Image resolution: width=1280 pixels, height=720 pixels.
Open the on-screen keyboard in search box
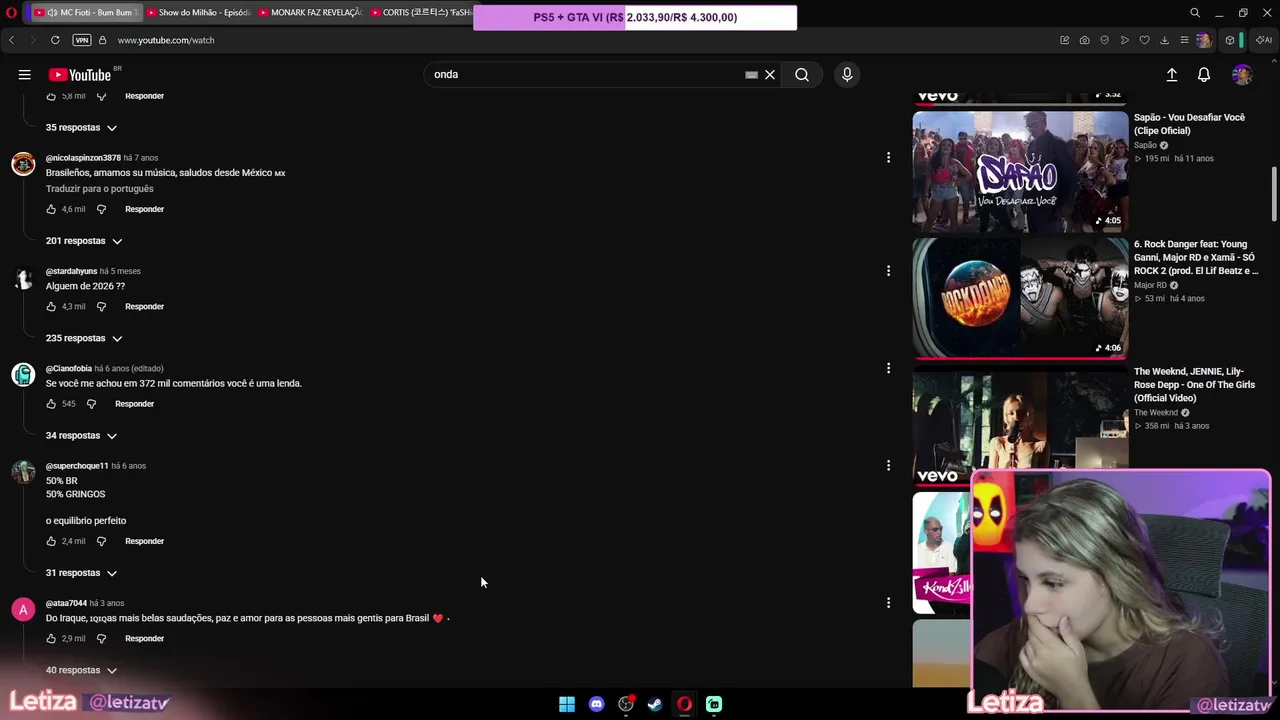[751, 75]
